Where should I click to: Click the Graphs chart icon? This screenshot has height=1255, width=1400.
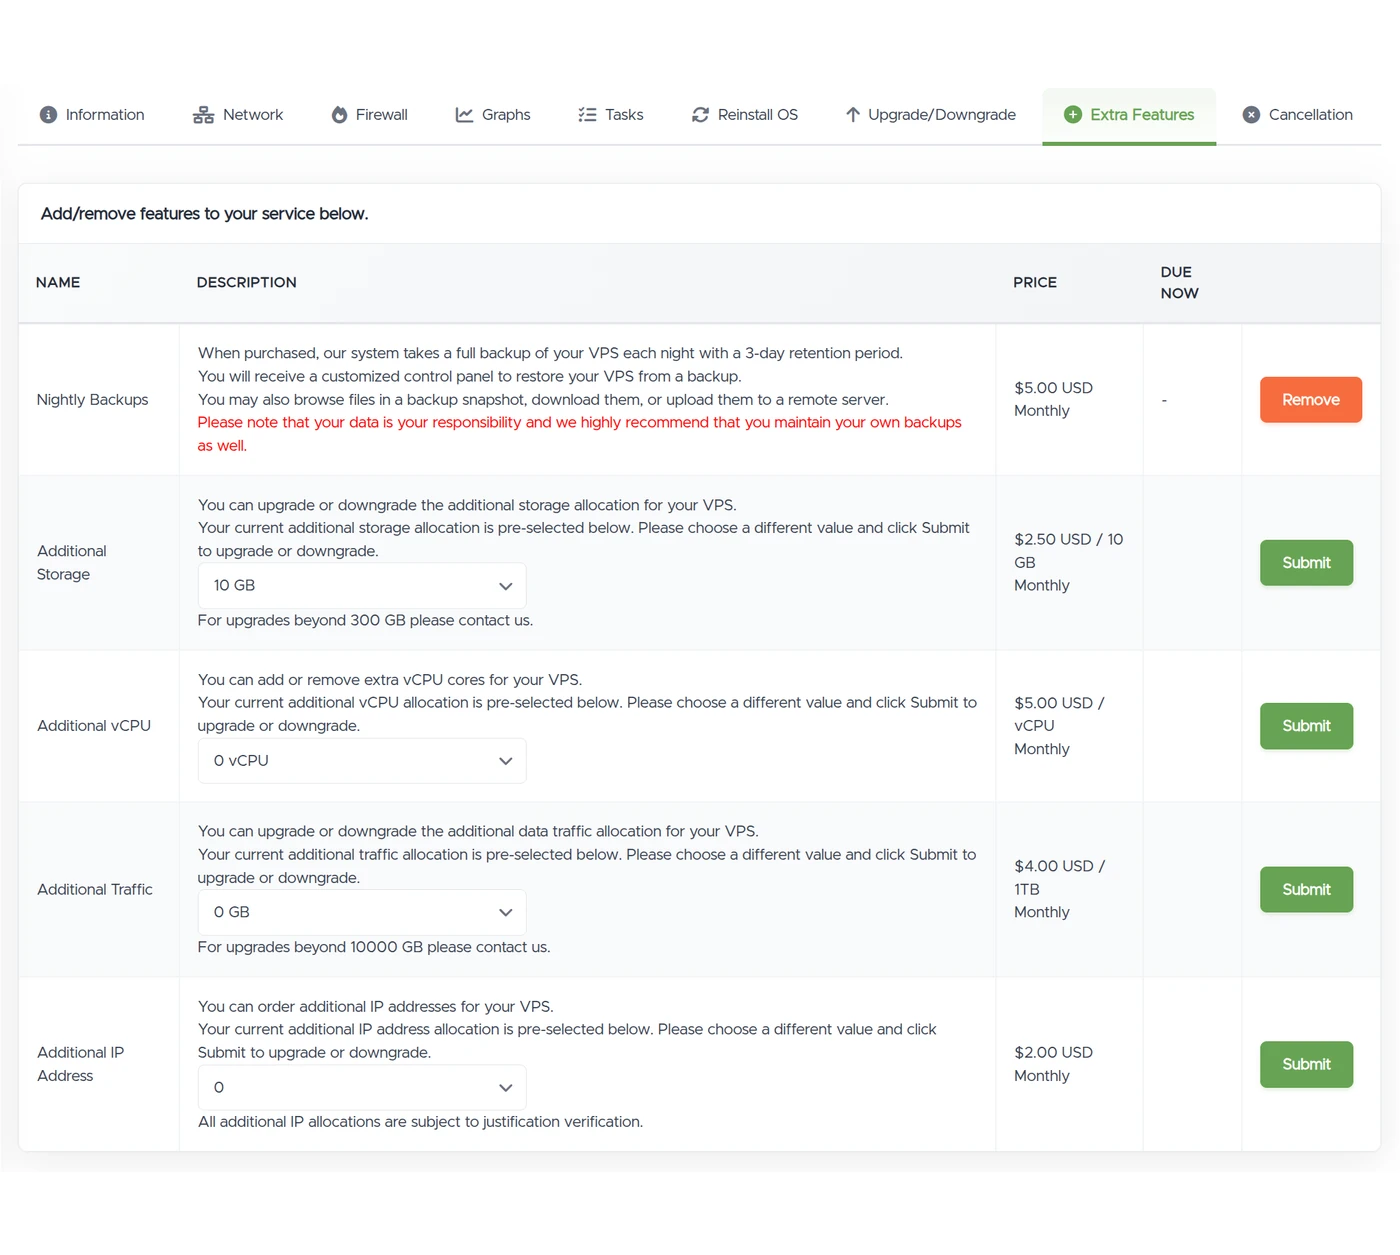pos(464,115)
